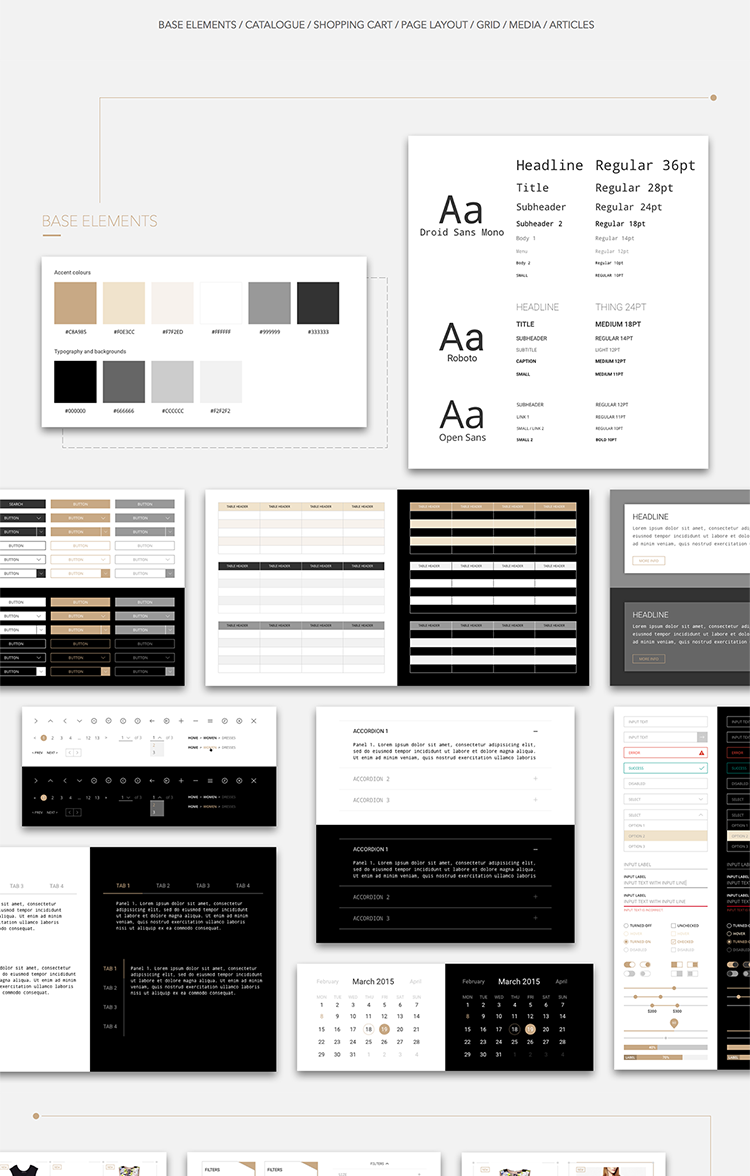Switch to Tab 2 in the black tab panel
The height and width of the screenshot is (1176, 750).
162,886
